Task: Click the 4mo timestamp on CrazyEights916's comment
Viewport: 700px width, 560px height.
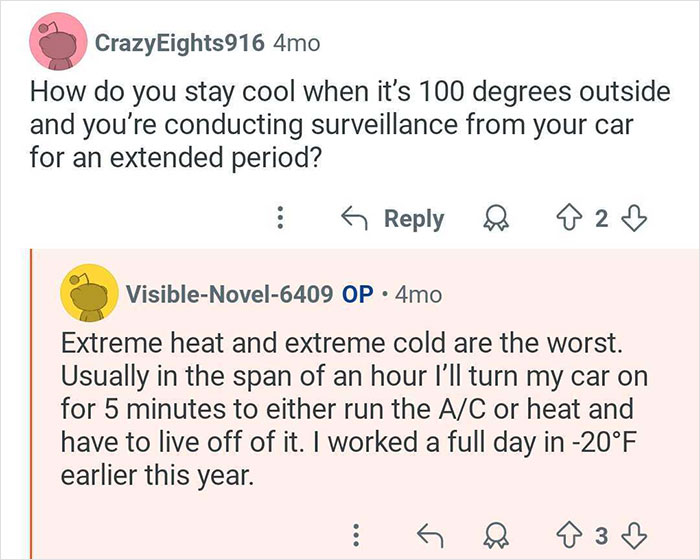Action: [297, 44]
